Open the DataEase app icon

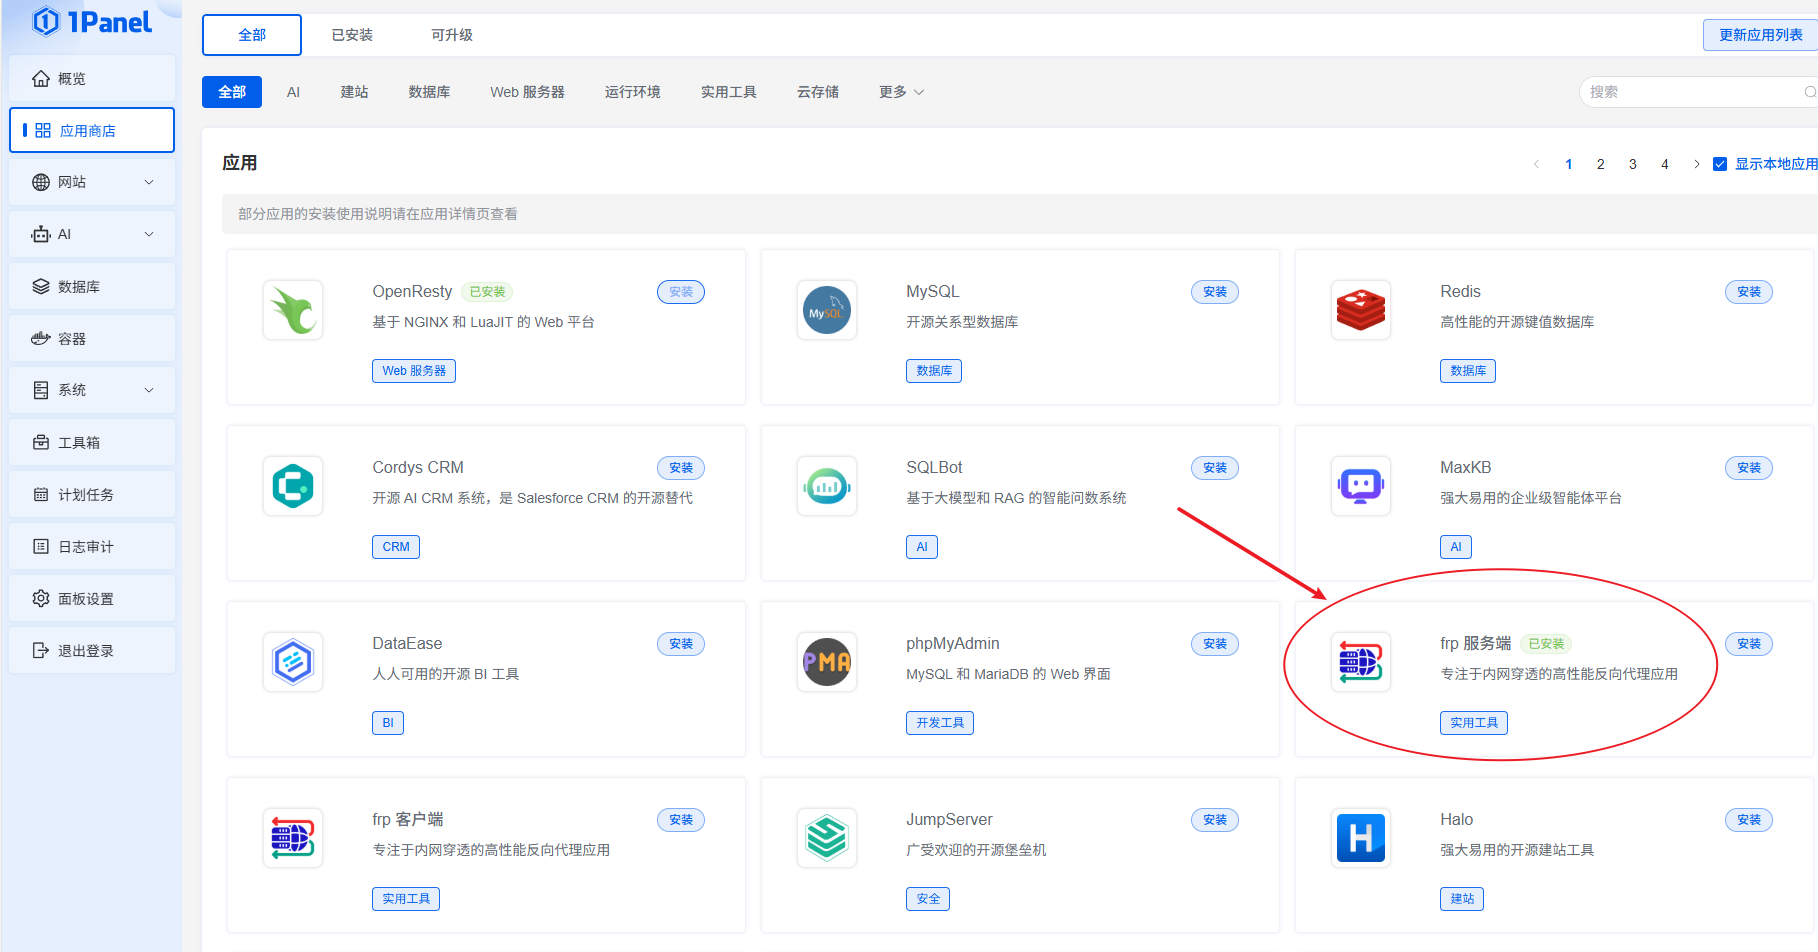pyautogui.click(x=293, y=662)
